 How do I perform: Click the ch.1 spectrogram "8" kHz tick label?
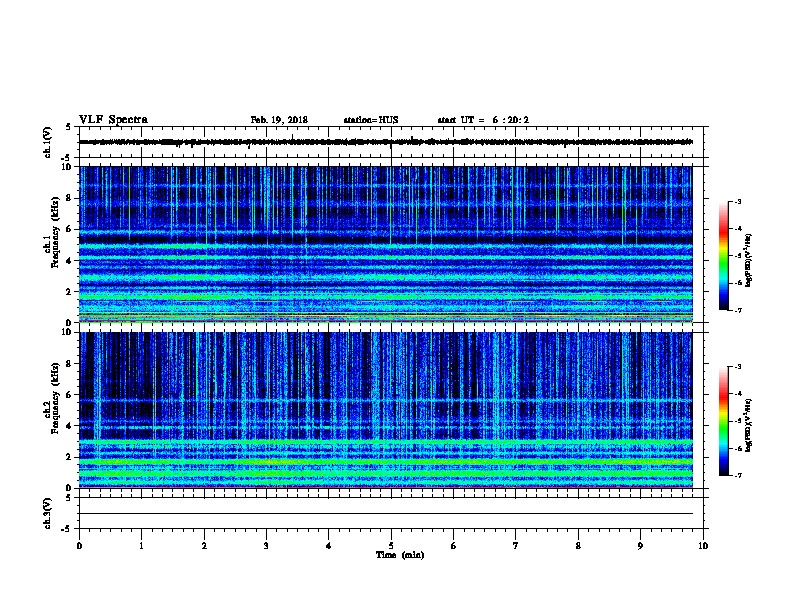[x=69, y=198]
